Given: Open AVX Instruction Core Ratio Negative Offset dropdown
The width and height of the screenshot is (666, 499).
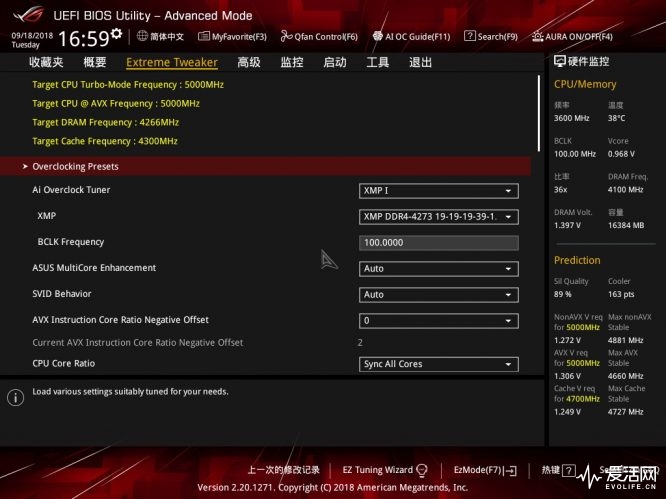Looking at the screenshot, I should coord(438,321).
